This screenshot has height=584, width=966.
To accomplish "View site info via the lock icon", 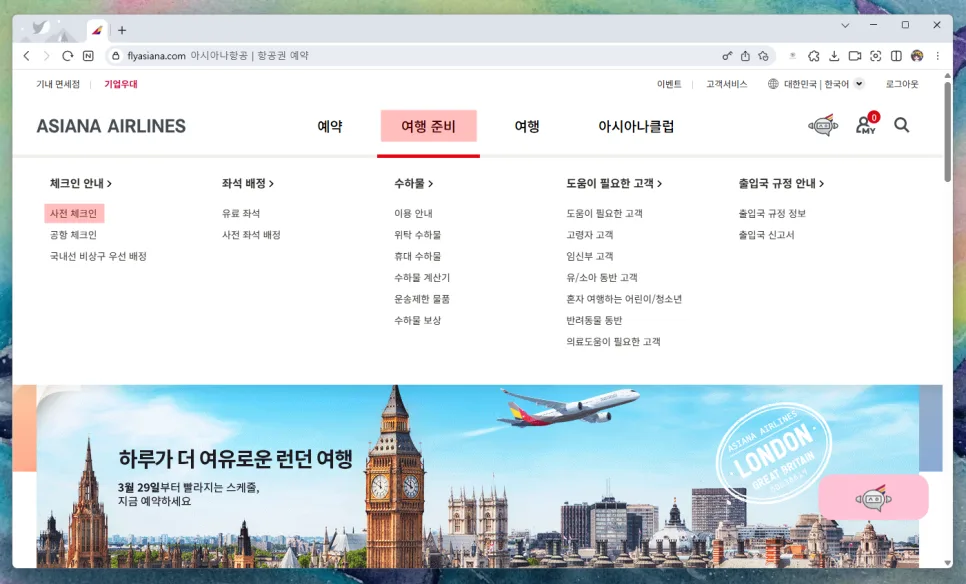I will point(115,55).
